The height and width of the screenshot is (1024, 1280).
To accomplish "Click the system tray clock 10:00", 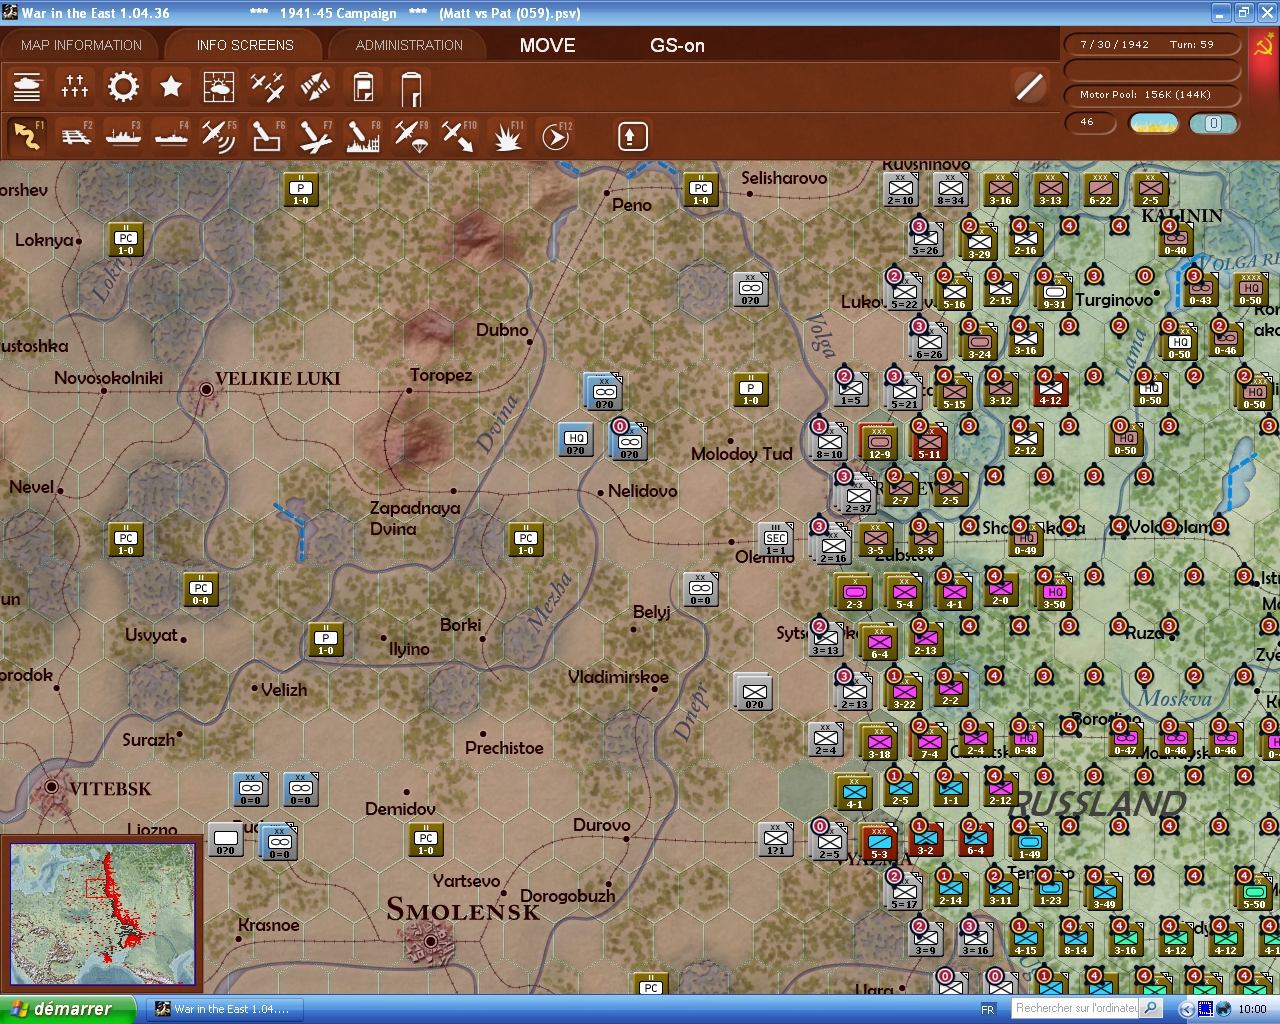I will coord(1252,1009).
